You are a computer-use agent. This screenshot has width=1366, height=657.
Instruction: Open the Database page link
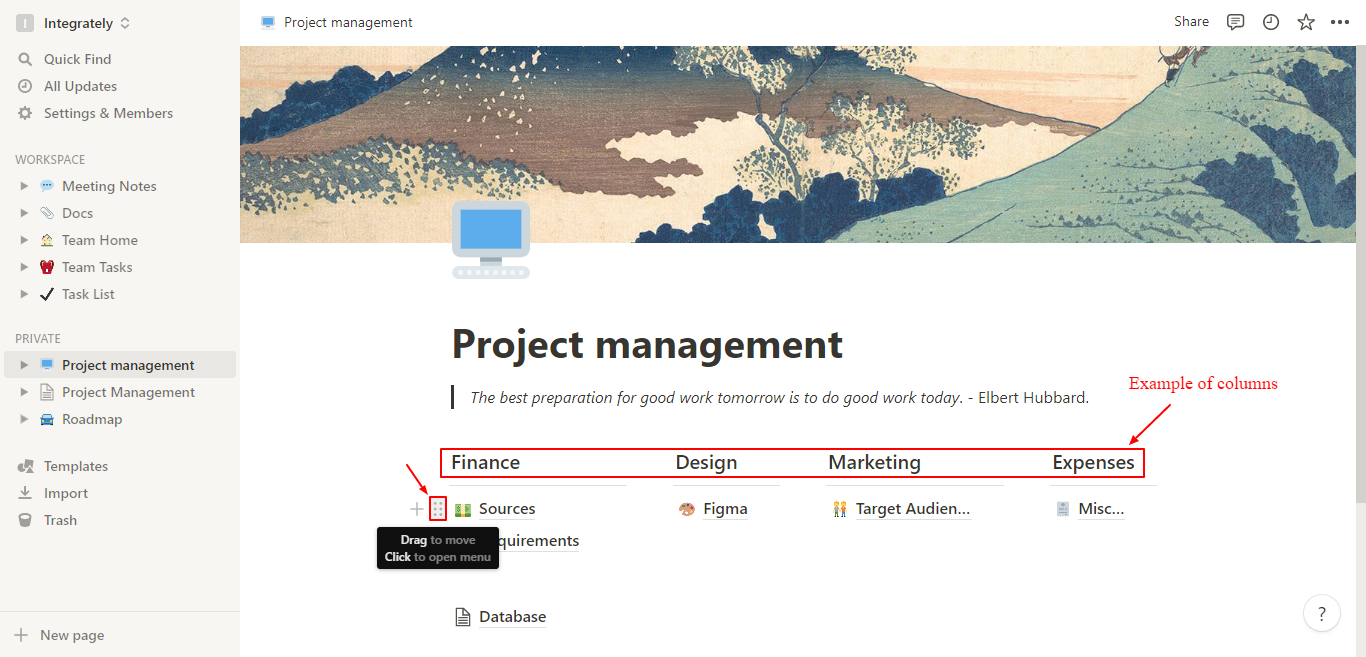(512, 617)
